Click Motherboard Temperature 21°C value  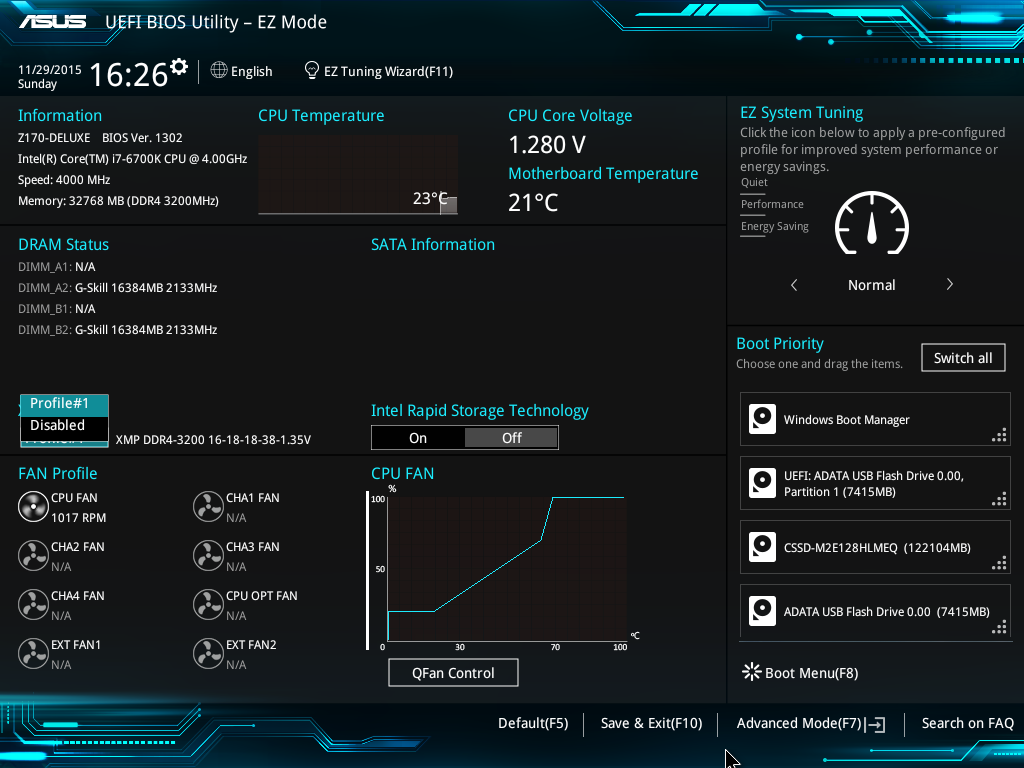click(x=533, y=203)
